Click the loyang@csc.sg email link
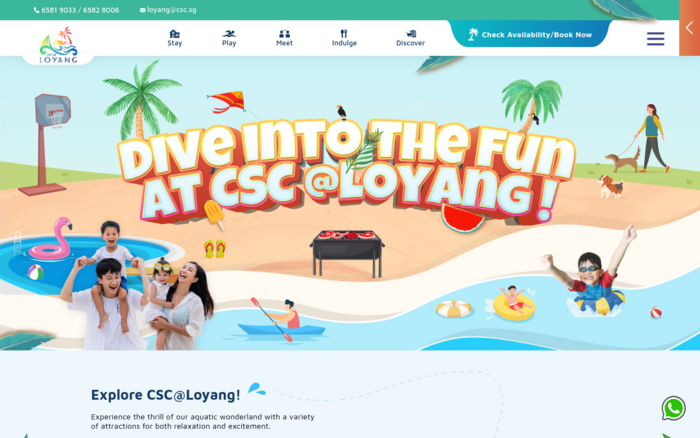Screen dimensions: 700x438 coord(171,10)
